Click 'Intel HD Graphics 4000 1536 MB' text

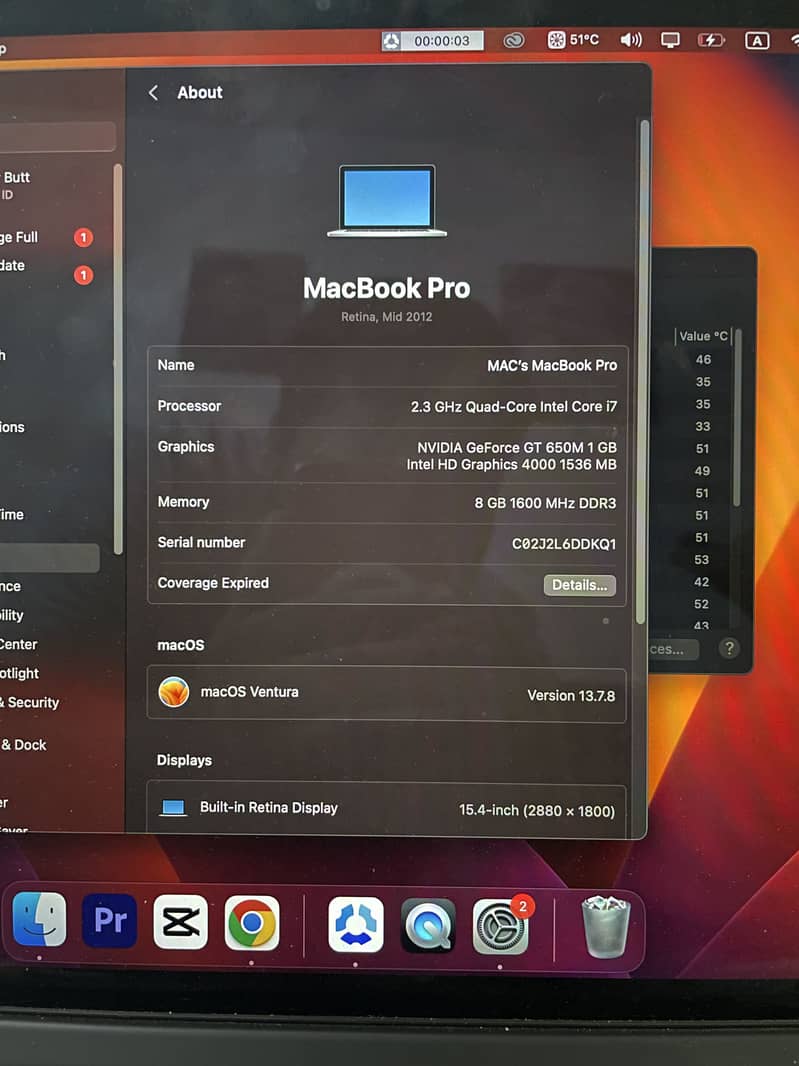tap(511, 464)
